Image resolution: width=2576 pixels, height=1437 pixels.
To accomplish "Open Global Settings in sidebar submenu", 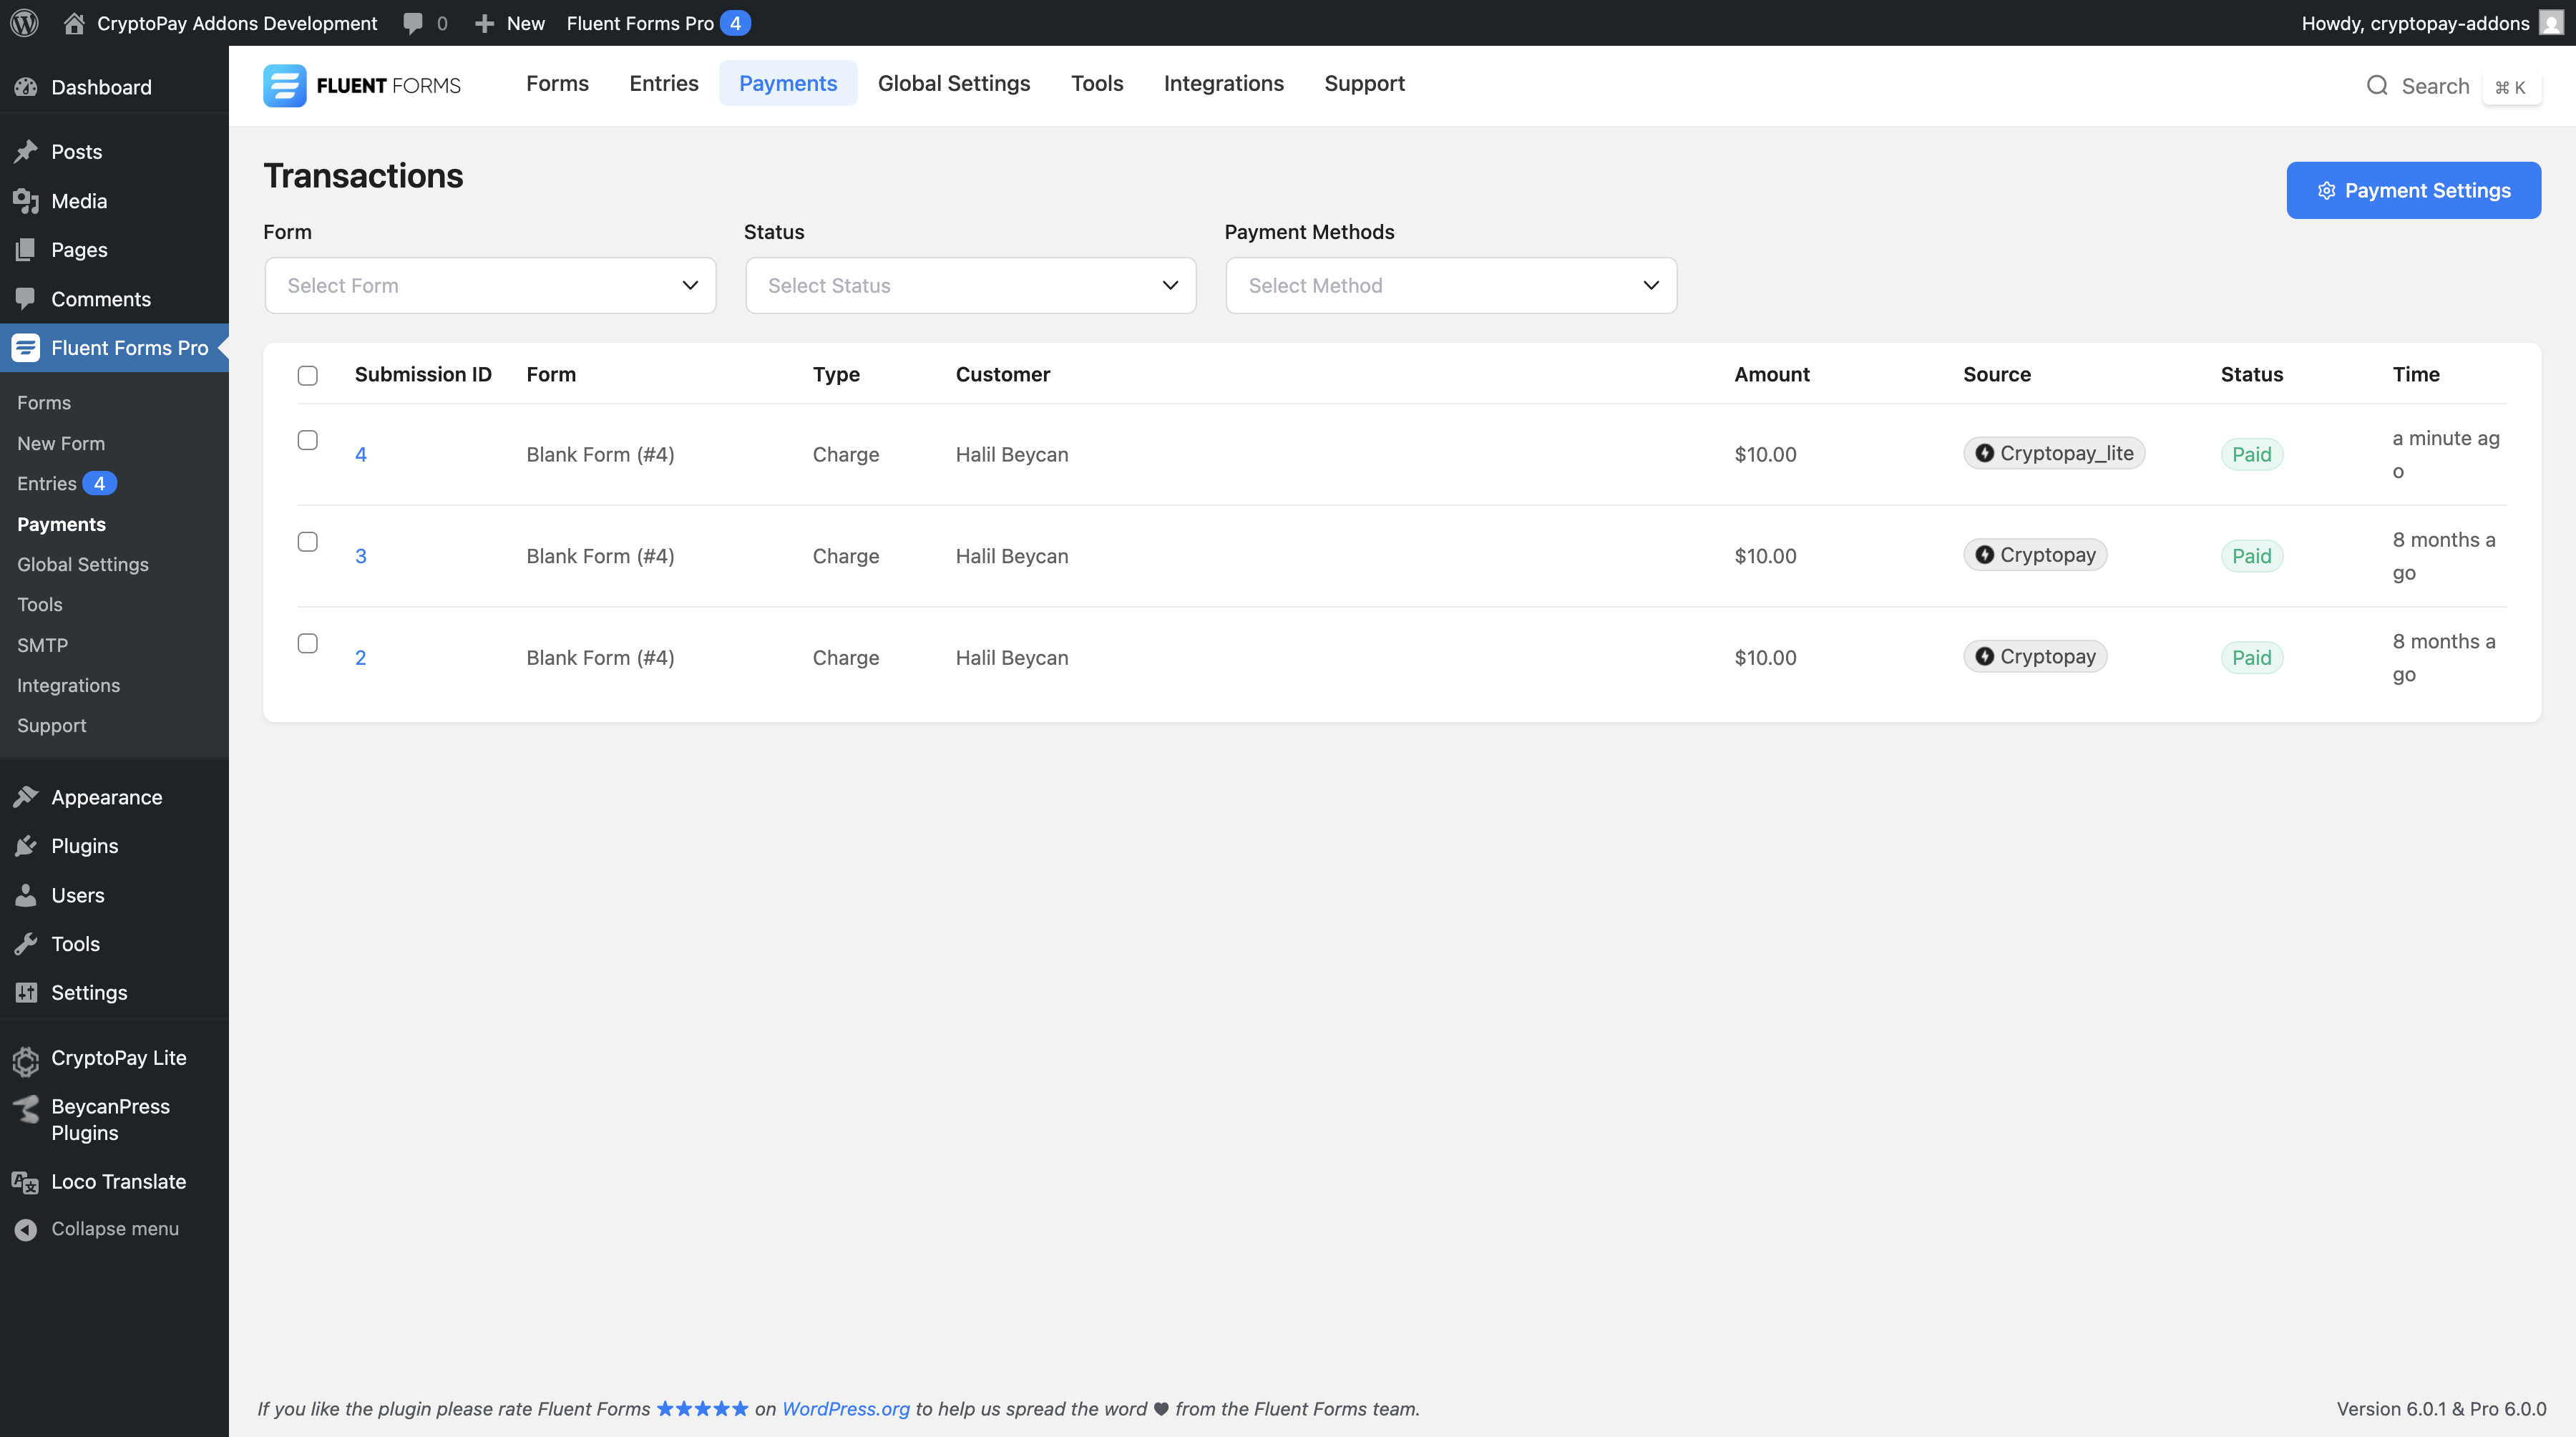I will point(83,565).
